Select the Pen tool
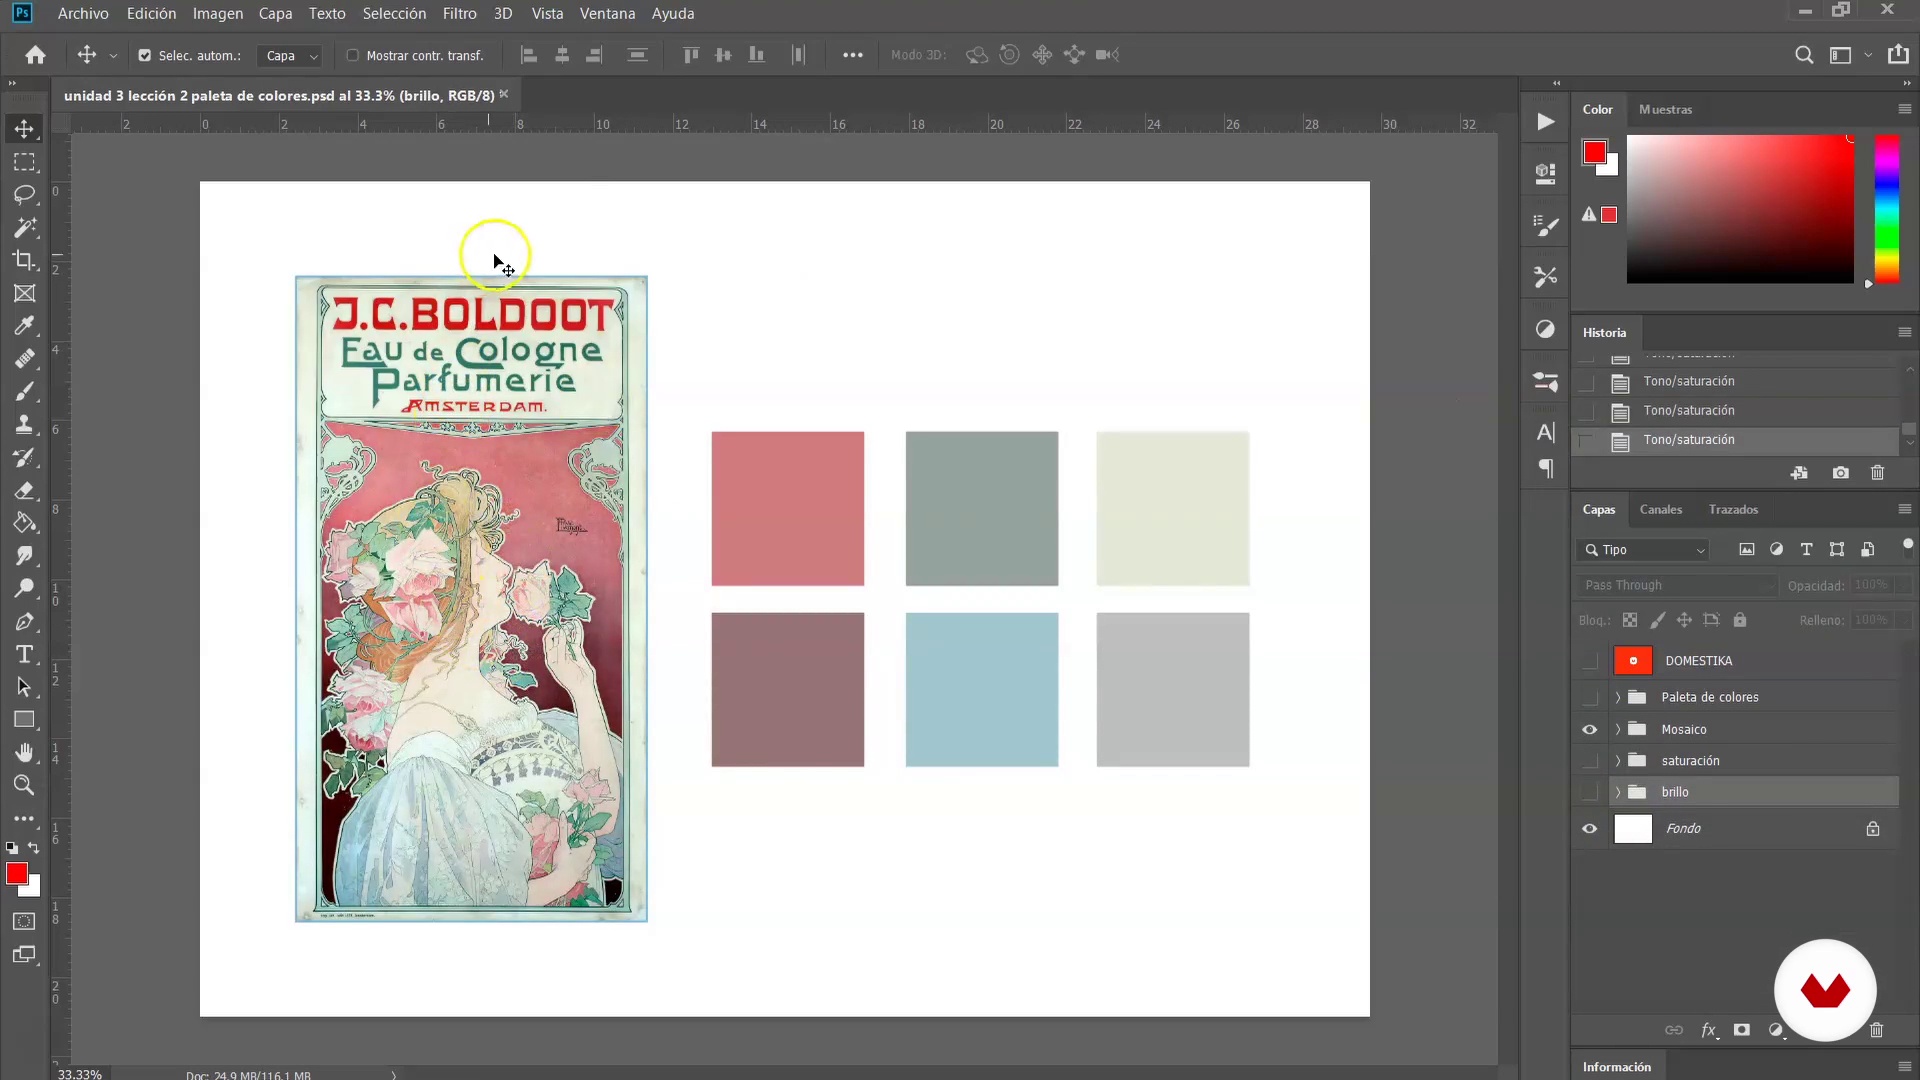Viewport: 1920px width, 1080px height. pyautogui.click(x=24, y=621)
